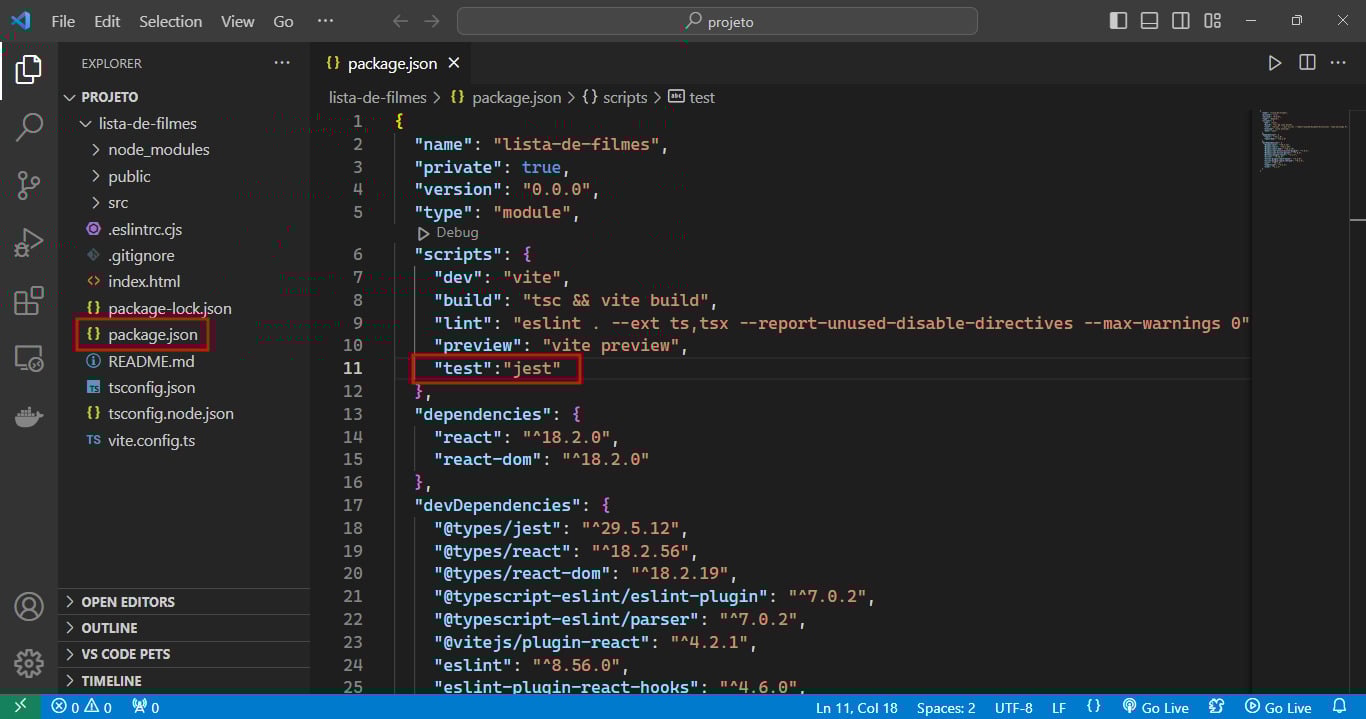Expand the OUTLINE section
Screen dimensions: 1366x719
coord(109,628)
